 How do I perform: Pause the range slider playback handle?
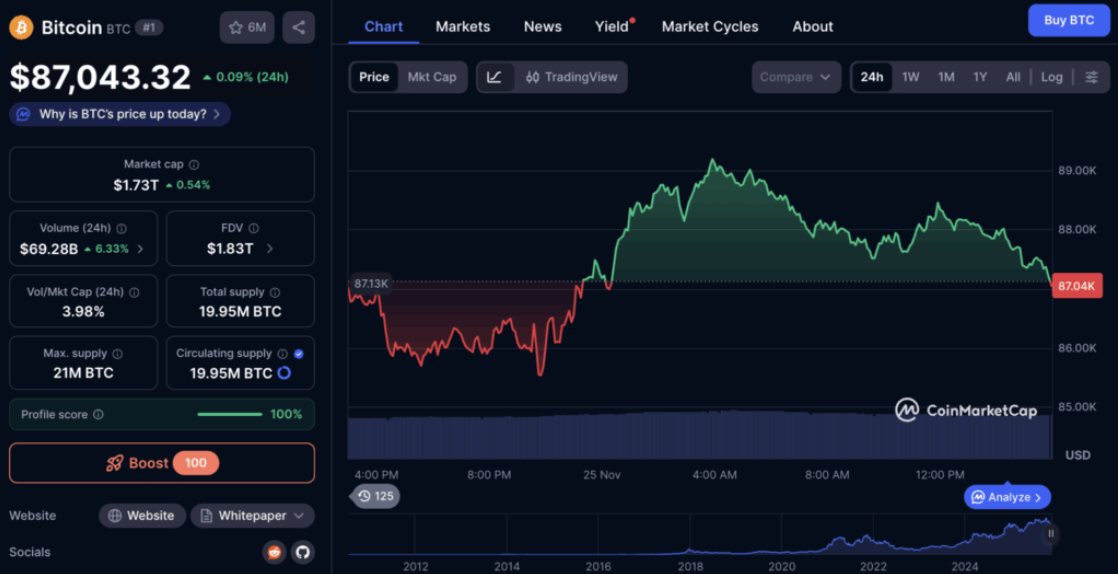pyautogui.click(x=1050, y=534)
